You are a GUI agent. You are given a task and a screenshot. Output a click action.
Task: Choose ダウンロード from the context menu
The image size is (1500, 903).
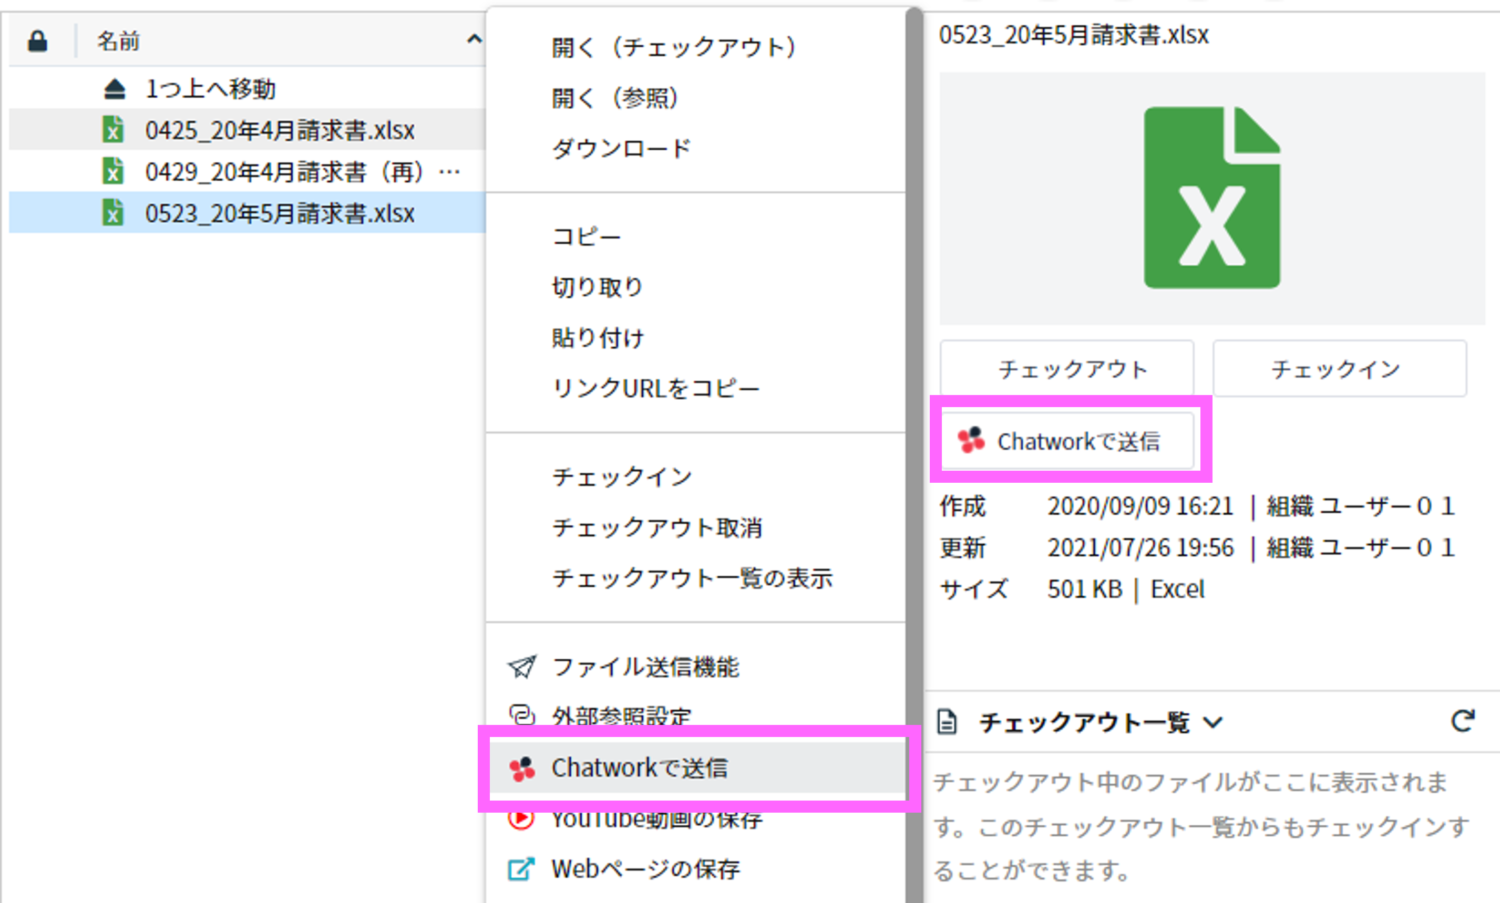point(622,147)
